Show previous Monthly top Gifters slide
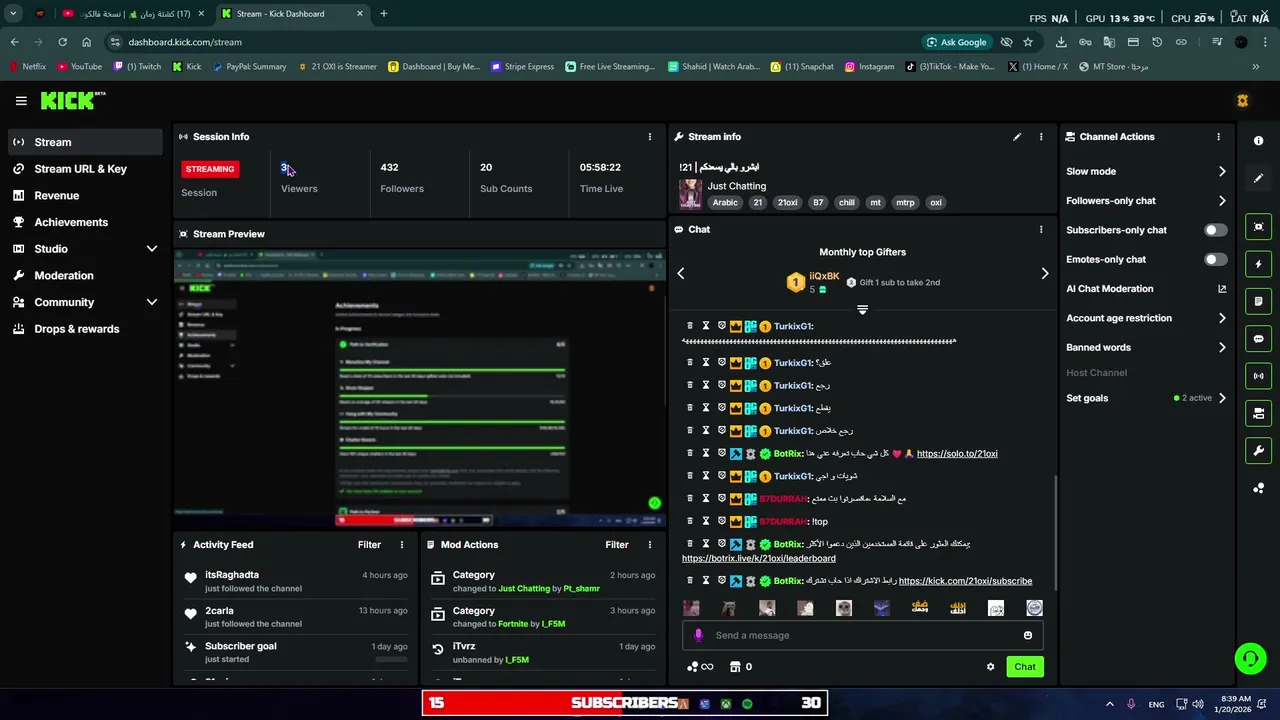Screen dimensions: 1280x720 [x=681, y=273]
